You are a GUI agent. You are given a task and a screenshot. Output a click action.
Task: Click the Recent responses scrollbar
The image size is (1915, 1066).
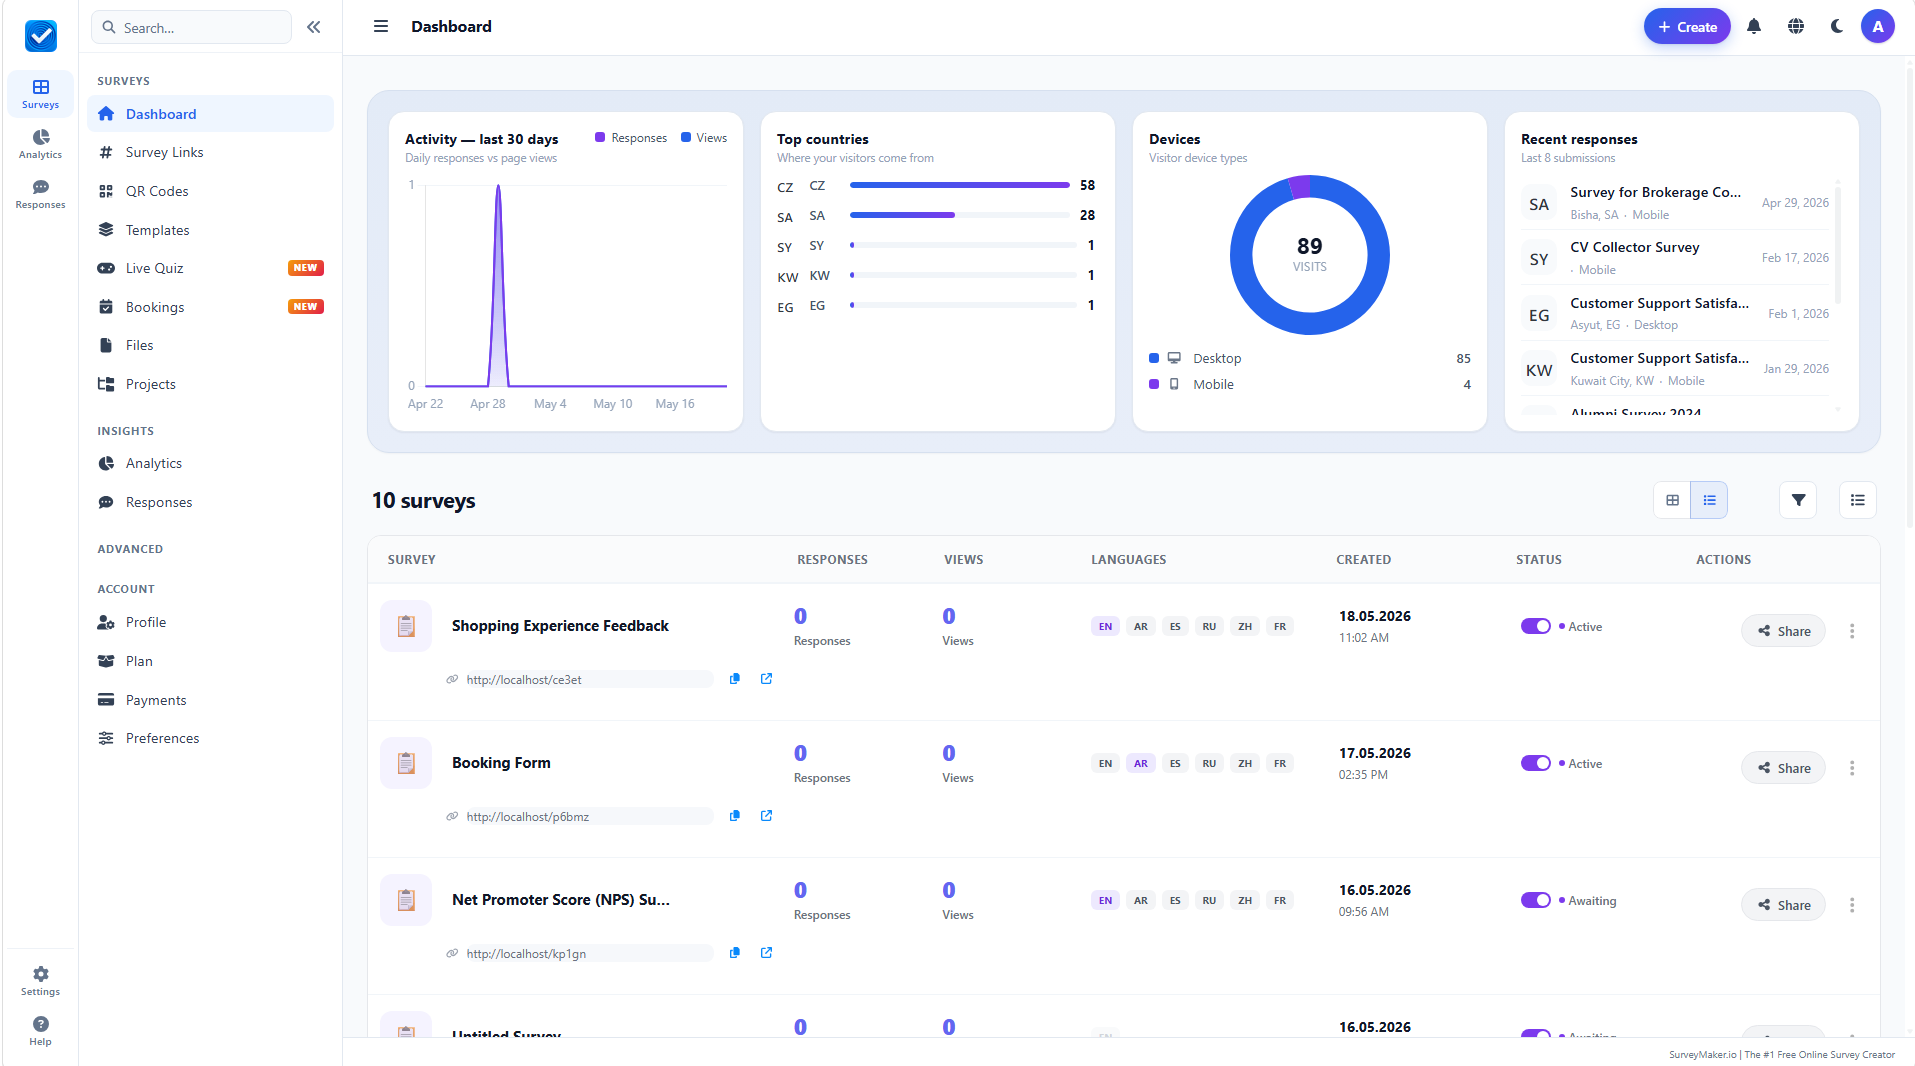pyautogui.click(x=1838, y=245)
